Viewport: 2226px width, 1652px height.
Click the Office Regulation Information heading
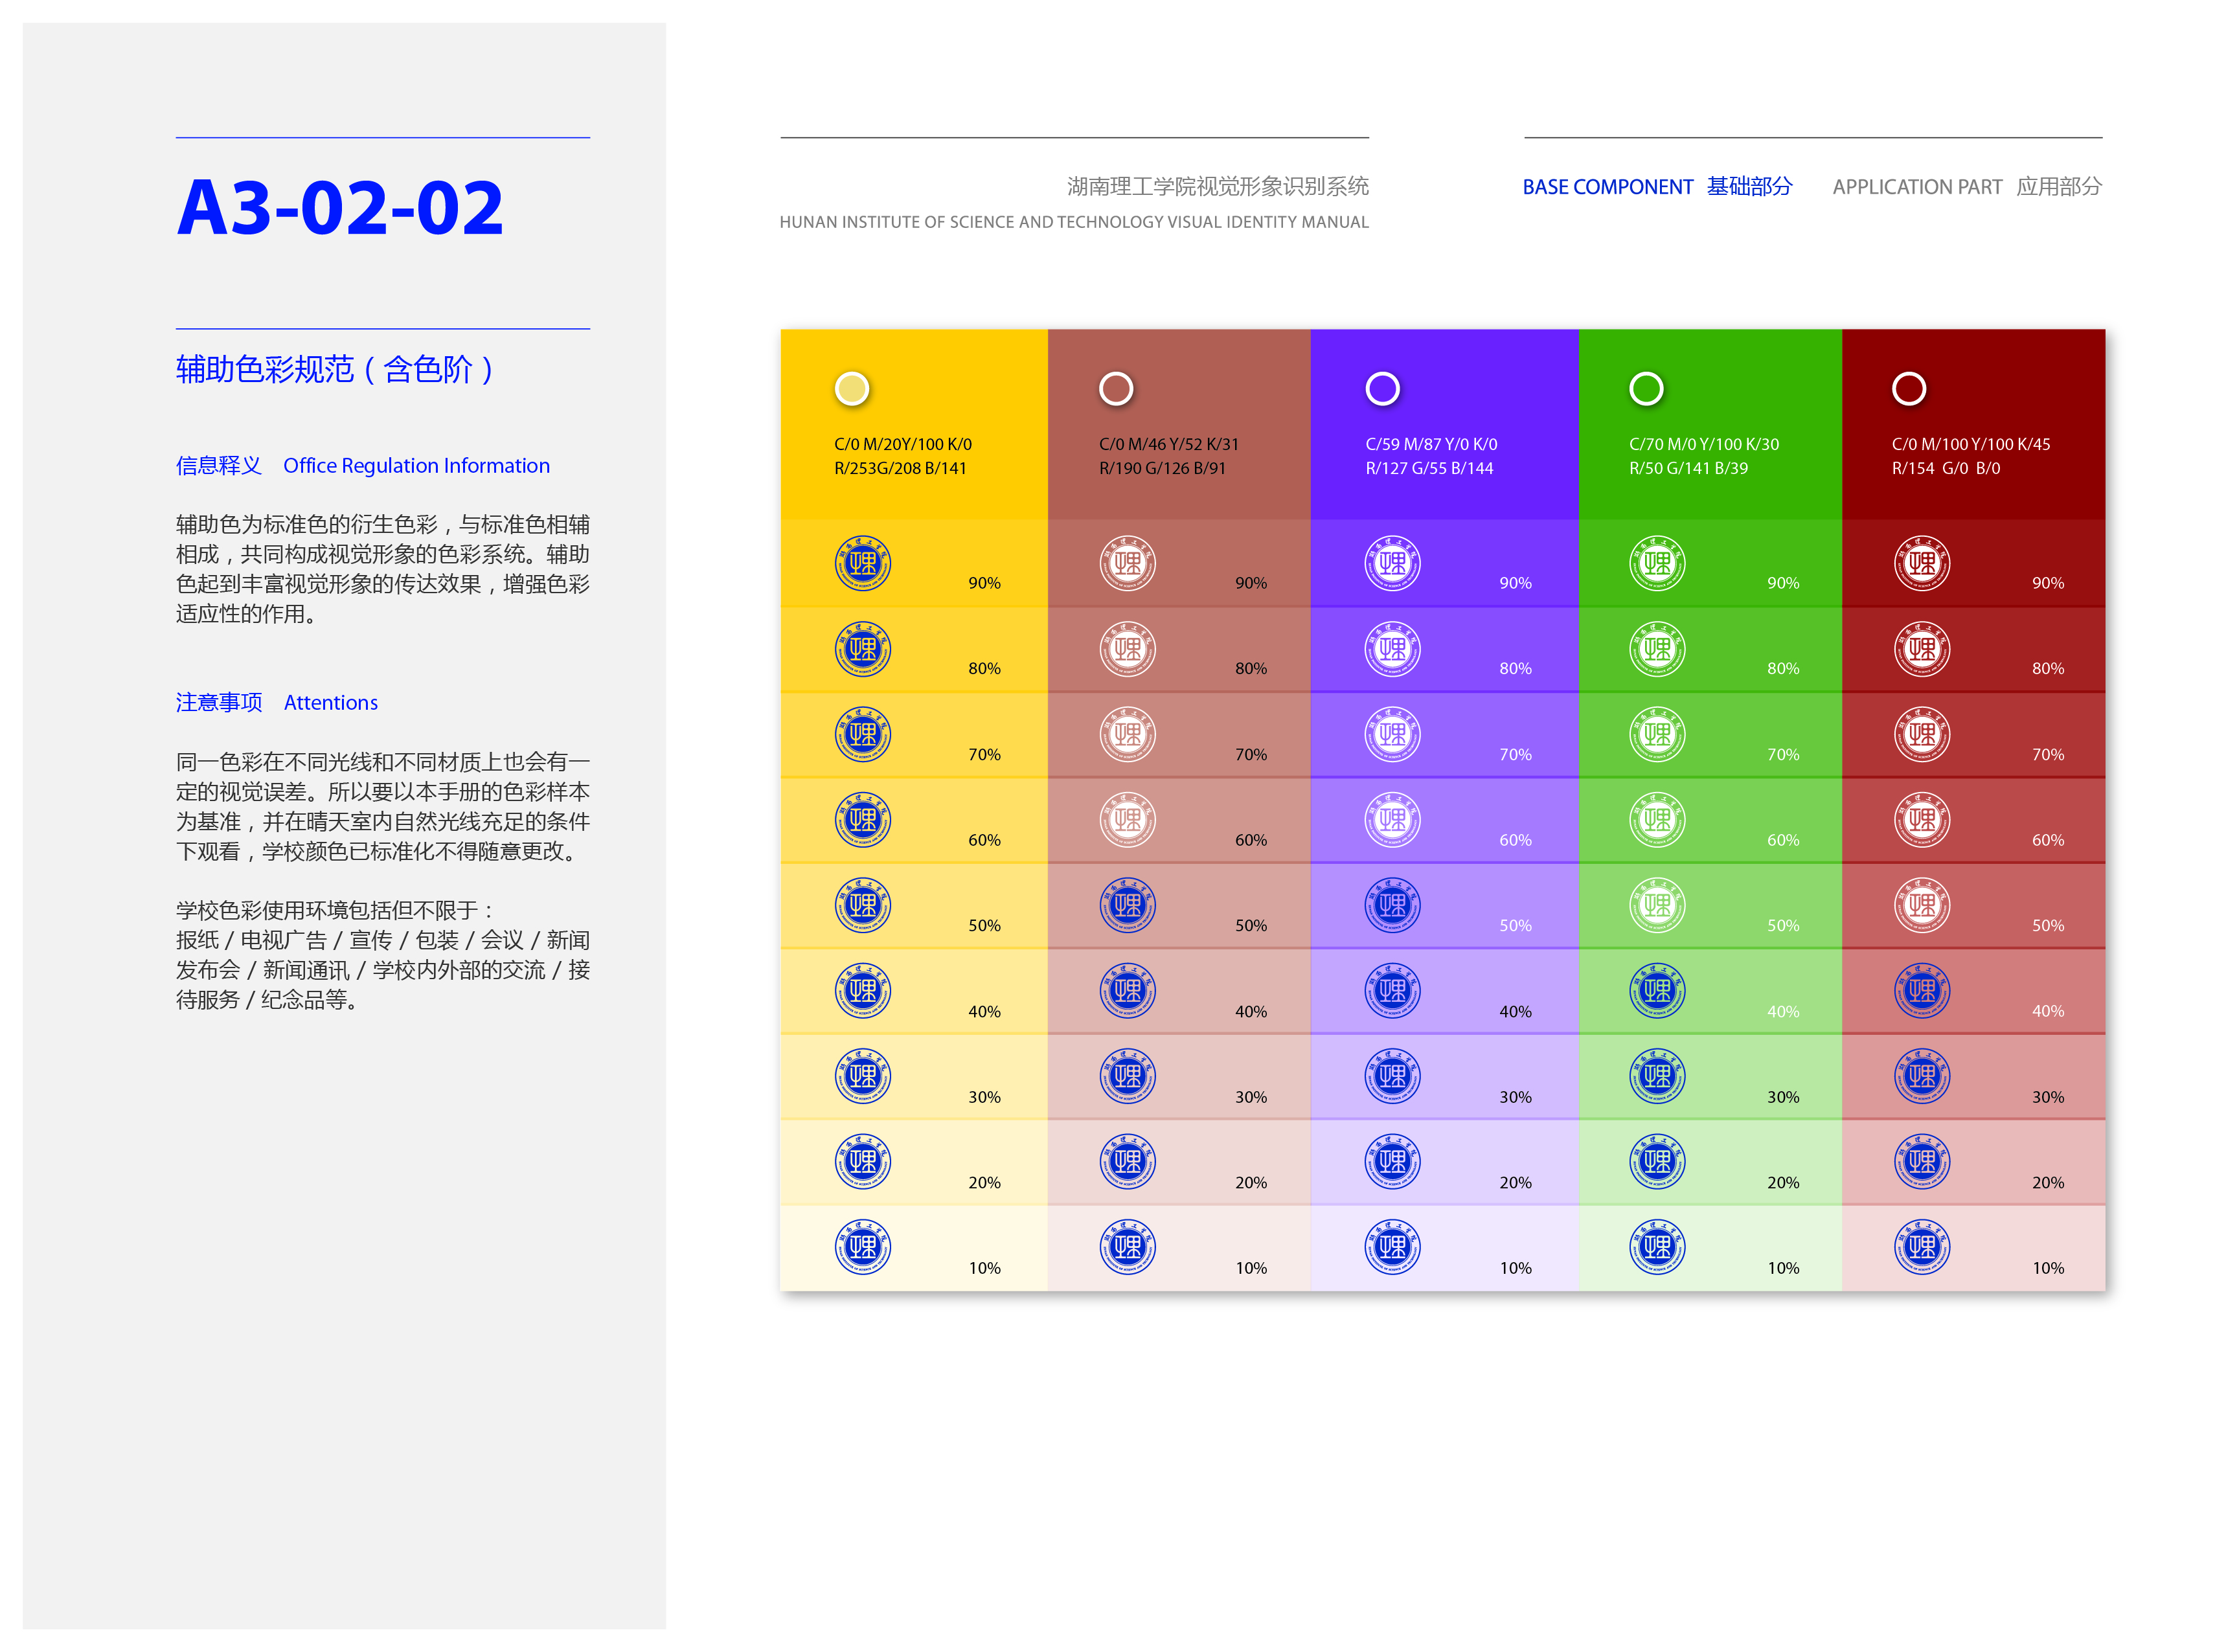click(416, 465)
